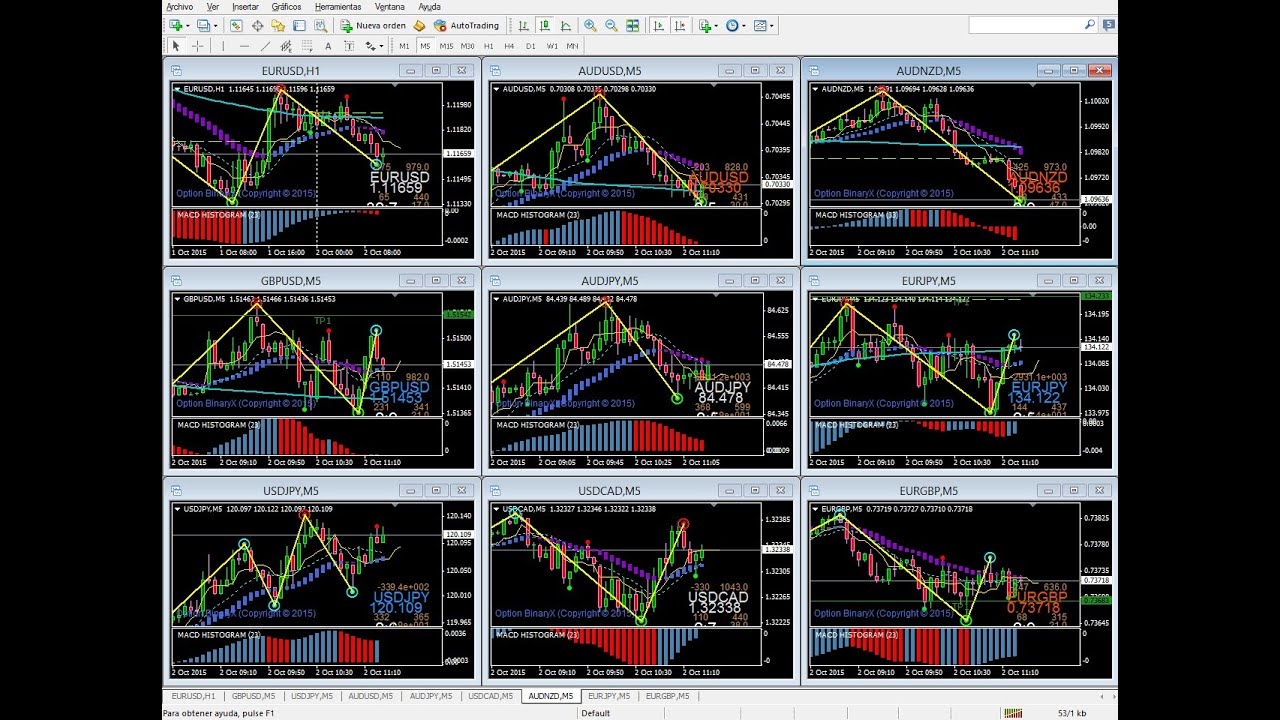1280x720 pixels.
Task: Zoom out on the chart
Action: click(x=611, y=25)
